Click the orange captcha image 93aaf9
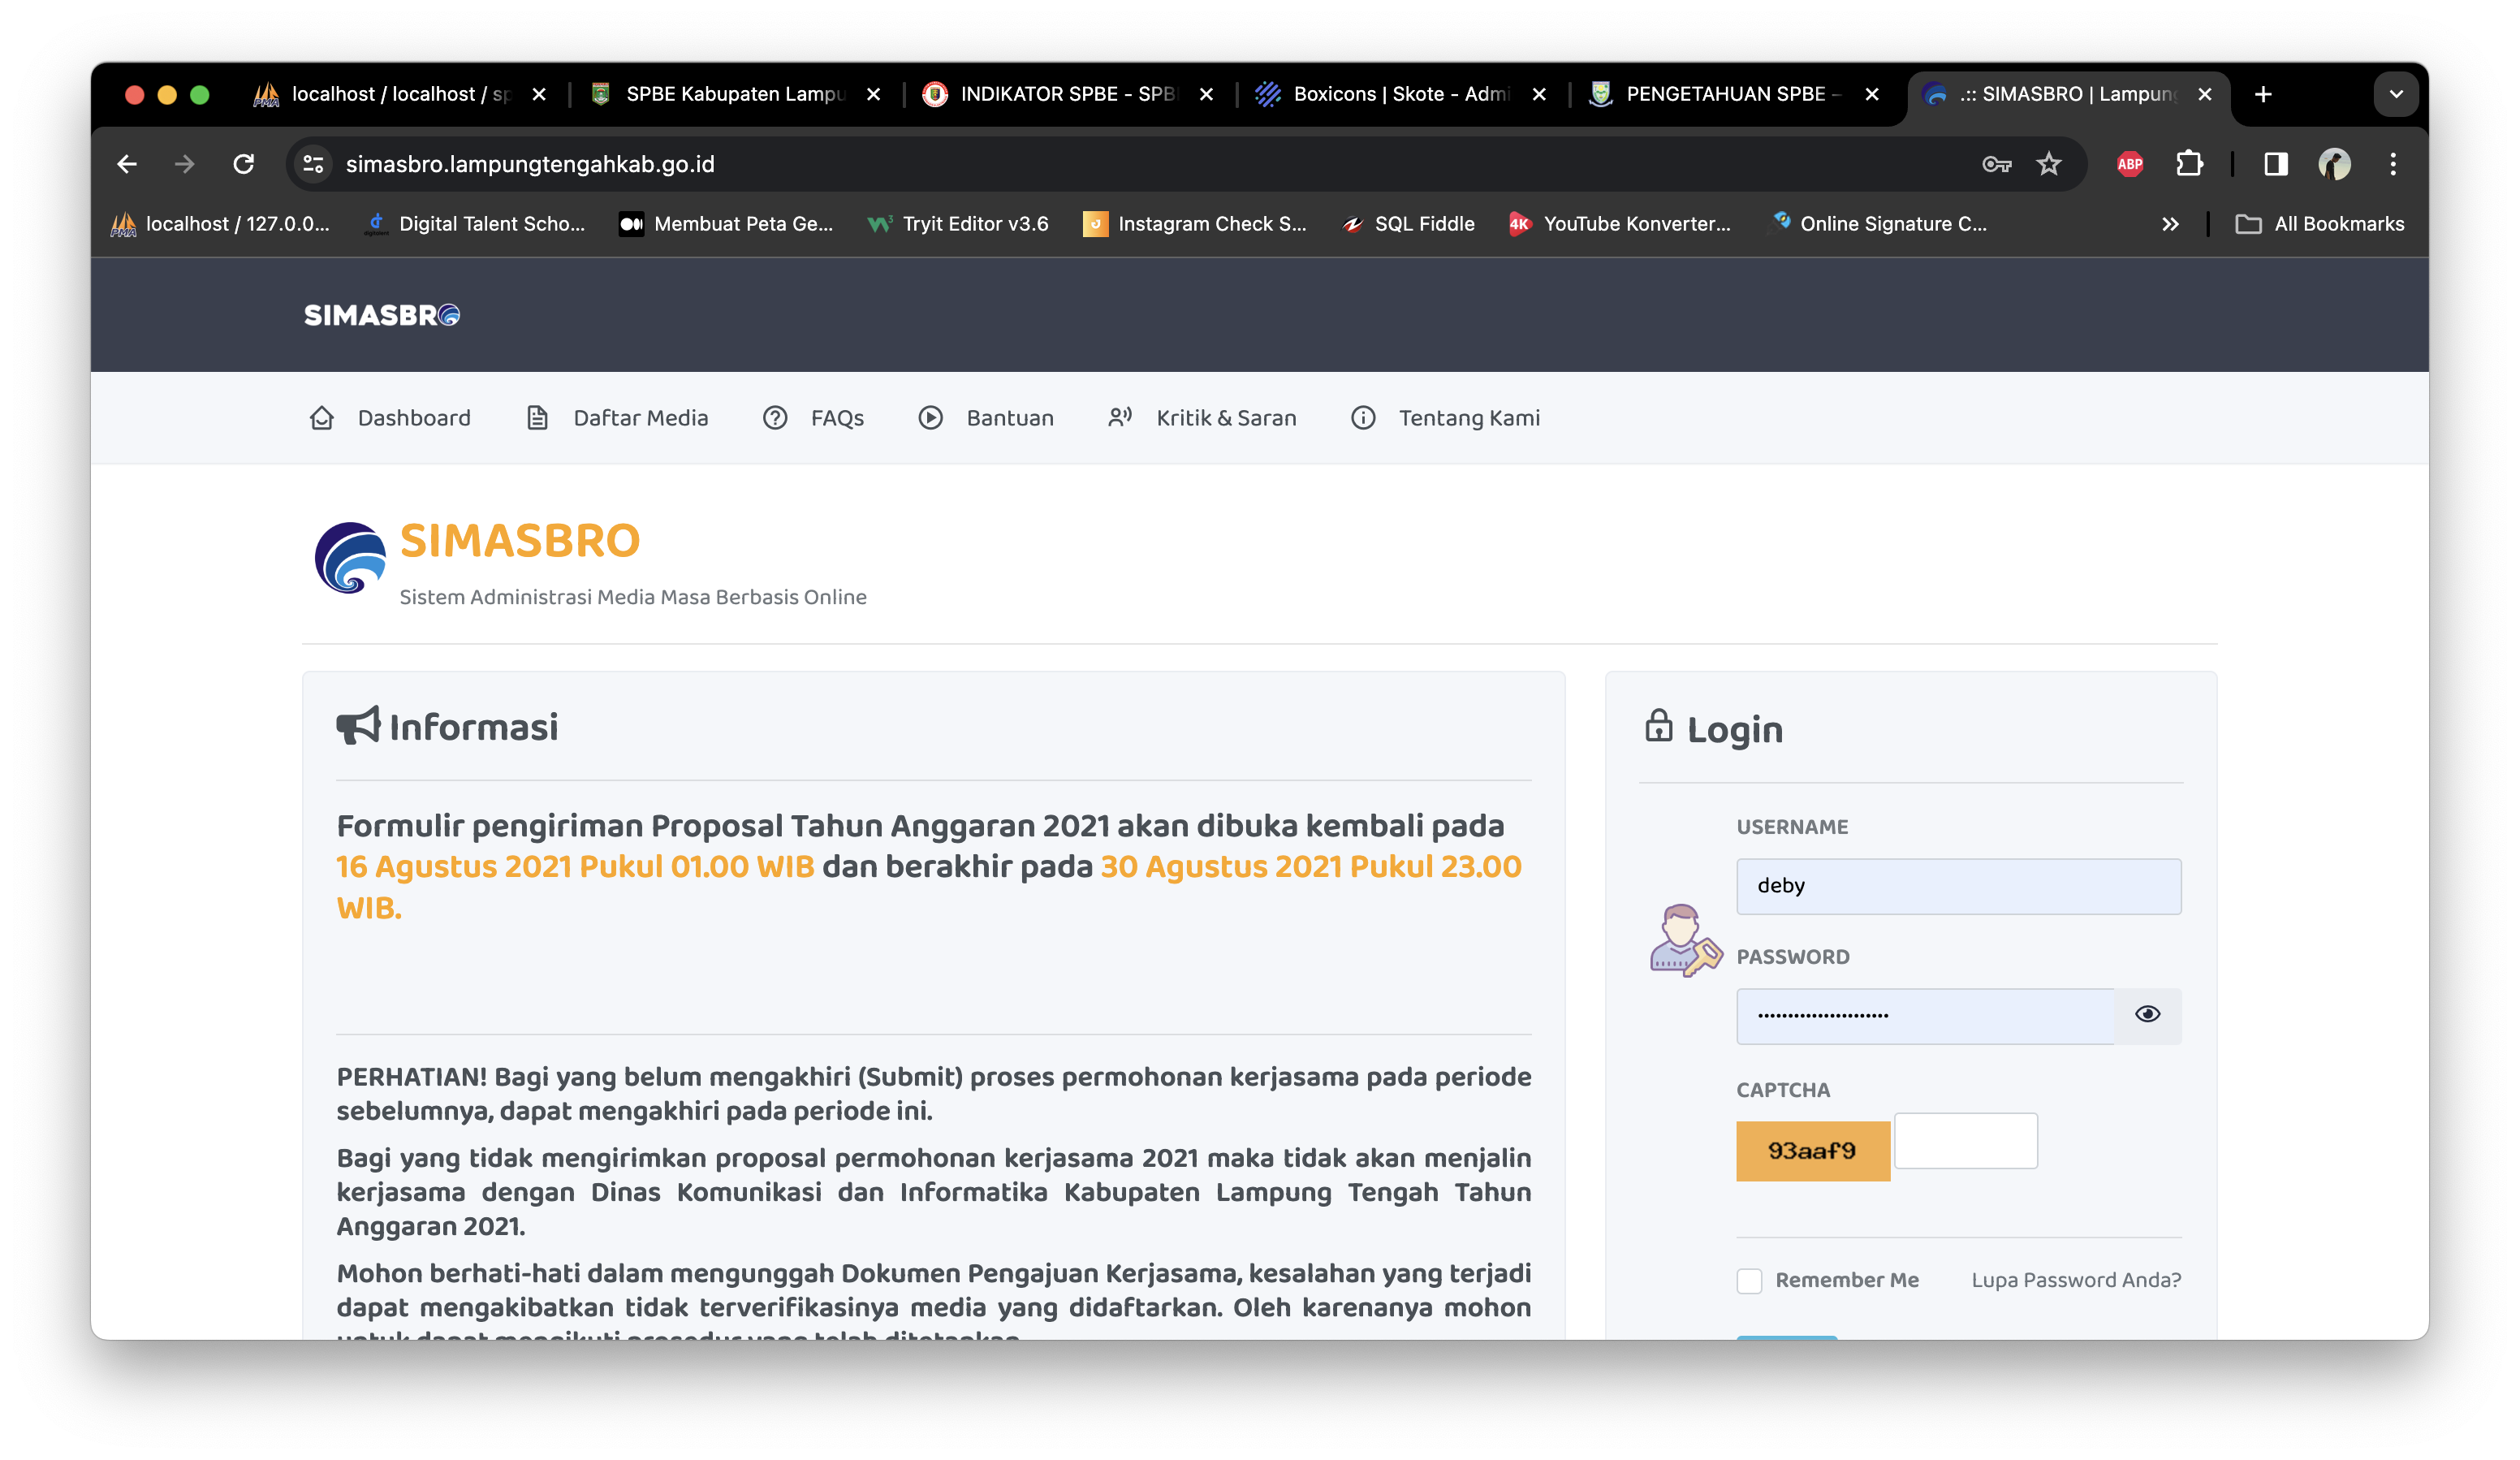The height and width of the screenshot is (1460, 2520). pos(1812,1151)
